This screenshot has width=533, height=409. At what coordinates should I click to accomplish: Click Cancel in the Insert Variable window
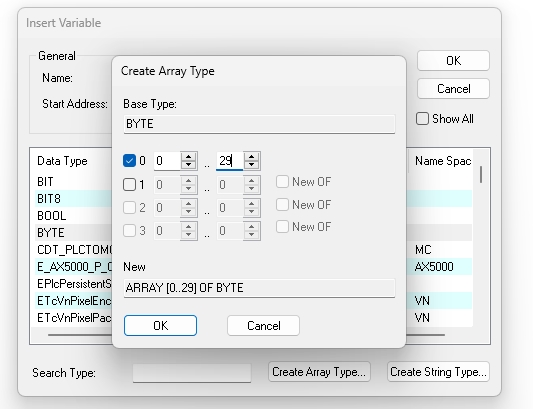coord(453,89)
